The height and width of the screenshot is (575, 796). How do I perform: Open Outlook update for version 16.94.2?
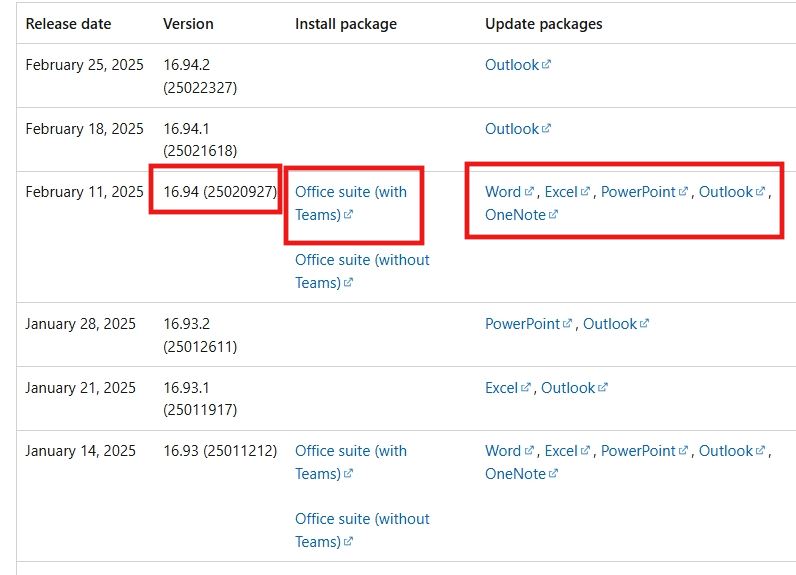pos(518,65)
